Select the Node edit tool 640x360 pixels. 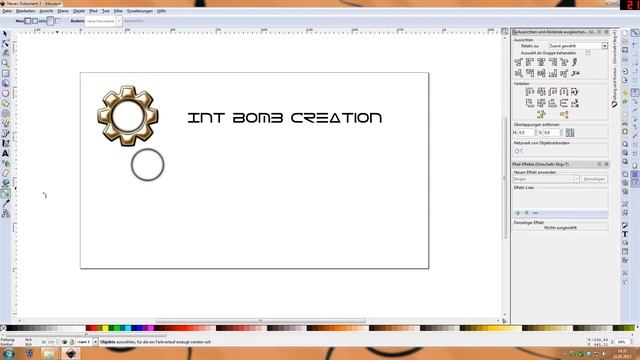5,44
